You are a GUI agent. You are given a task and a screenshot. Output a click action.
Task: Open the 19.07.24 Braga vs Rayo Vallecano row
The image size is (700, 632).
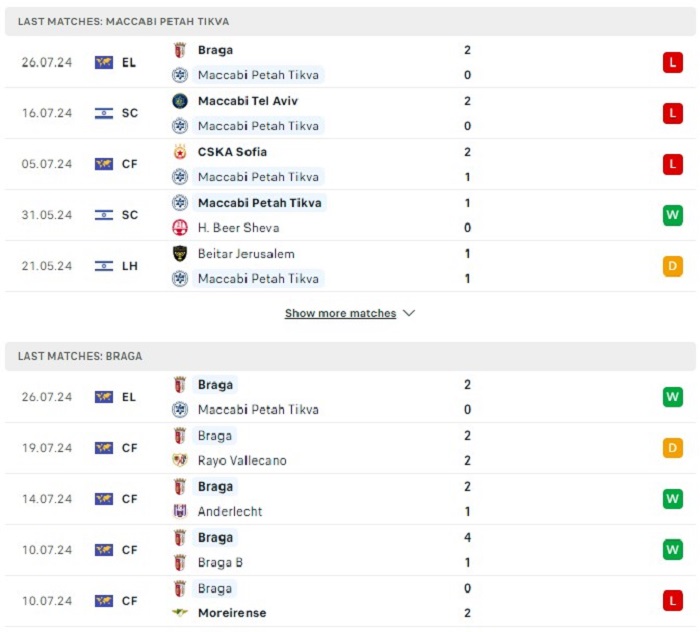click(x=350, y=448)
